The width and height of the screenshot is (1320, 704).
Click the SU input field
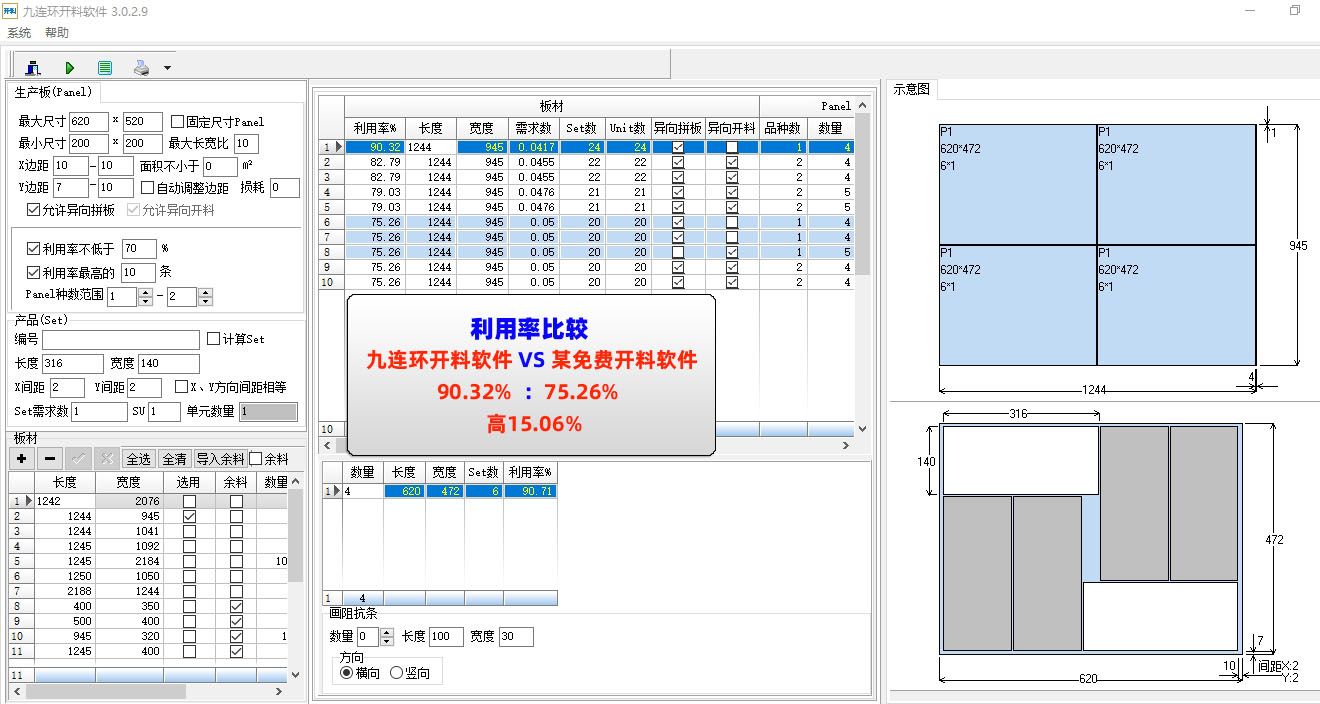(x=165, y=411)
